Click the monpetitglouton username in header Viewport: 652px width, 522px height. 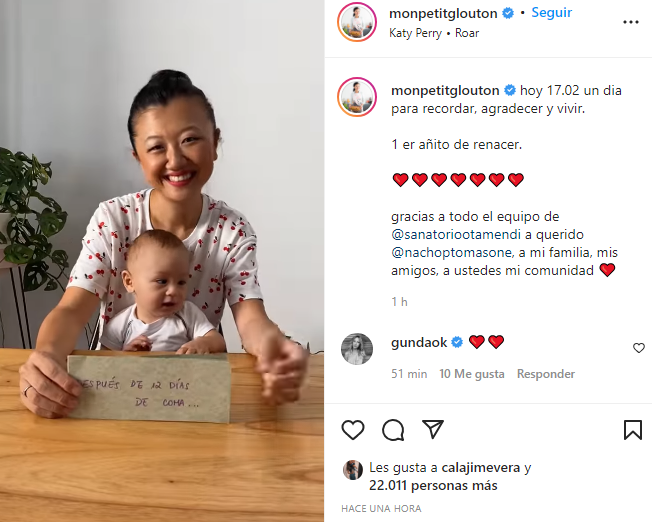(x=443, y=13)
